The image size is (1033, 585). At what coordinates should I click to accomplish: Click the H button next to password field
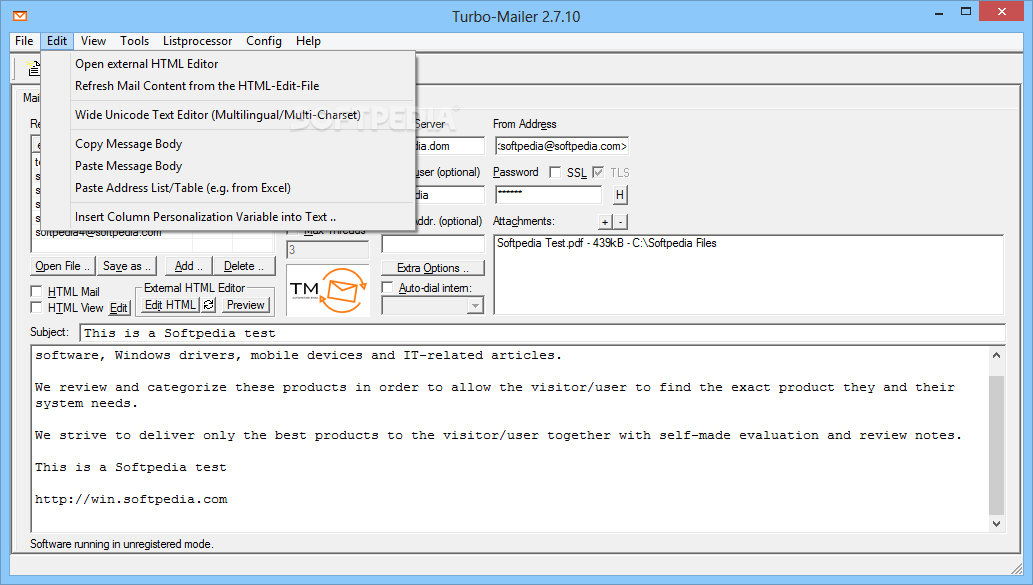point(620,195)
